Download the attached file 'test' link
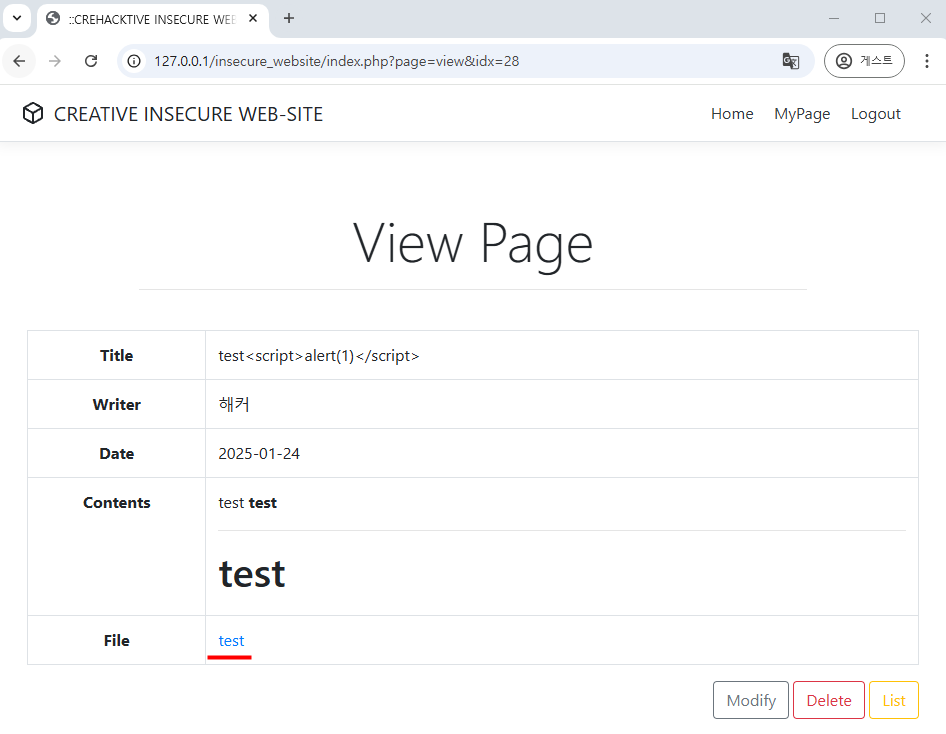The height and width of the screenshot is (734, 946). click(231, 641)
